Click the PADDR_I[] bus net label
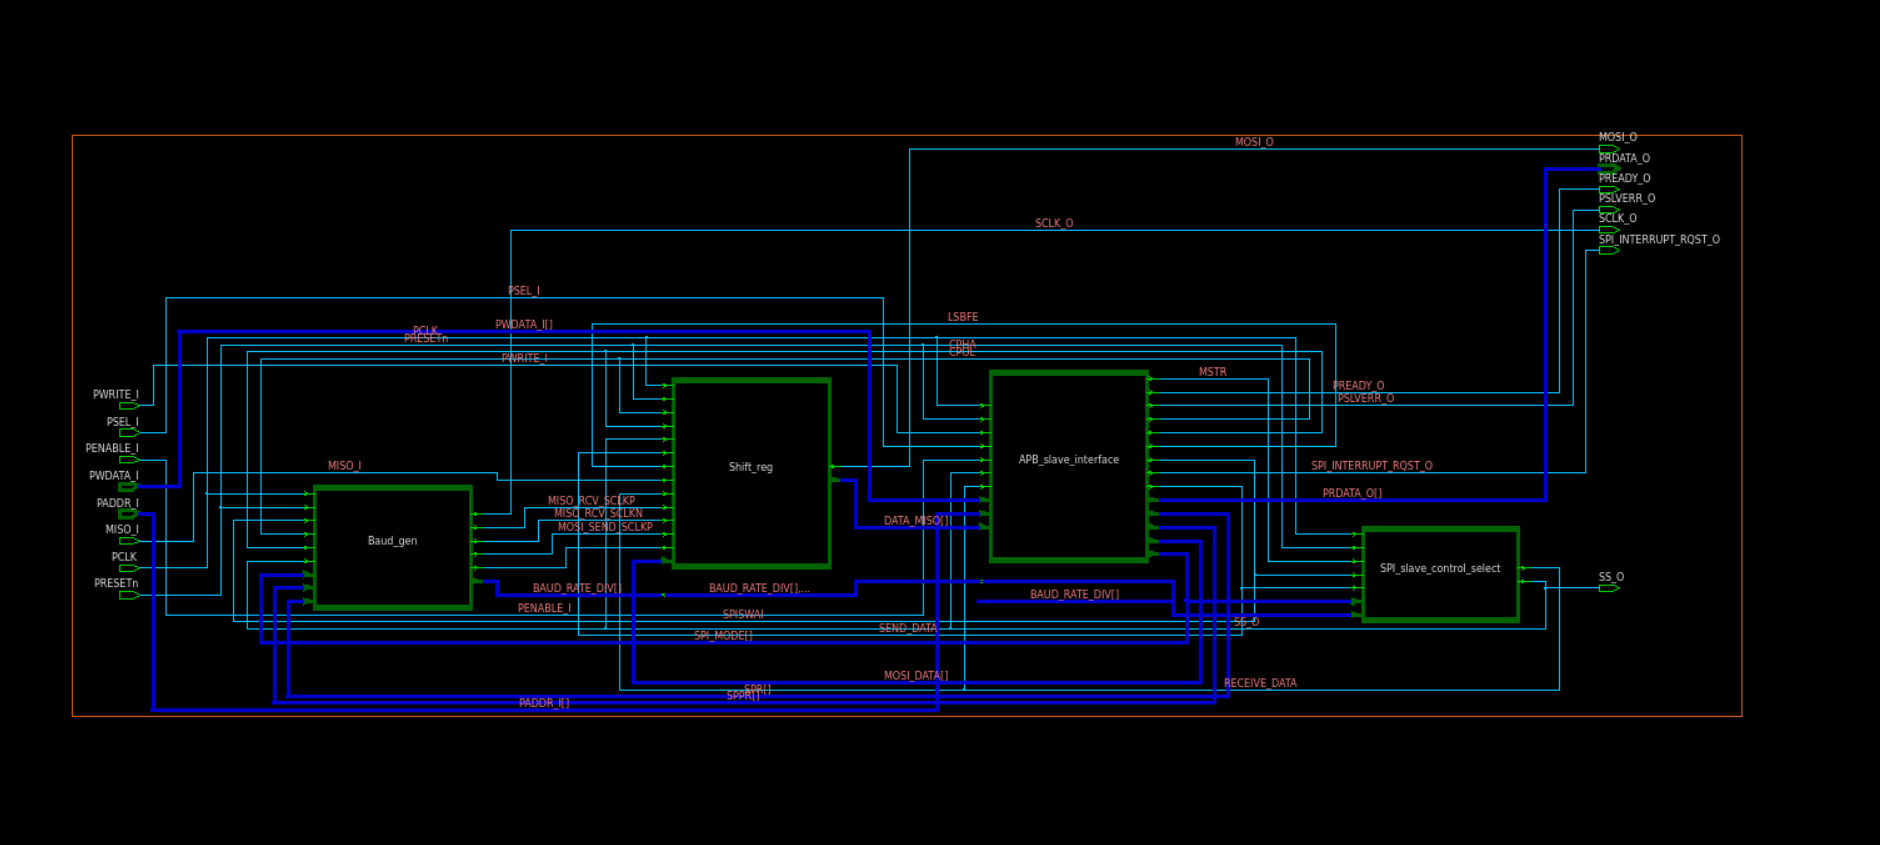 click(544, 703)
